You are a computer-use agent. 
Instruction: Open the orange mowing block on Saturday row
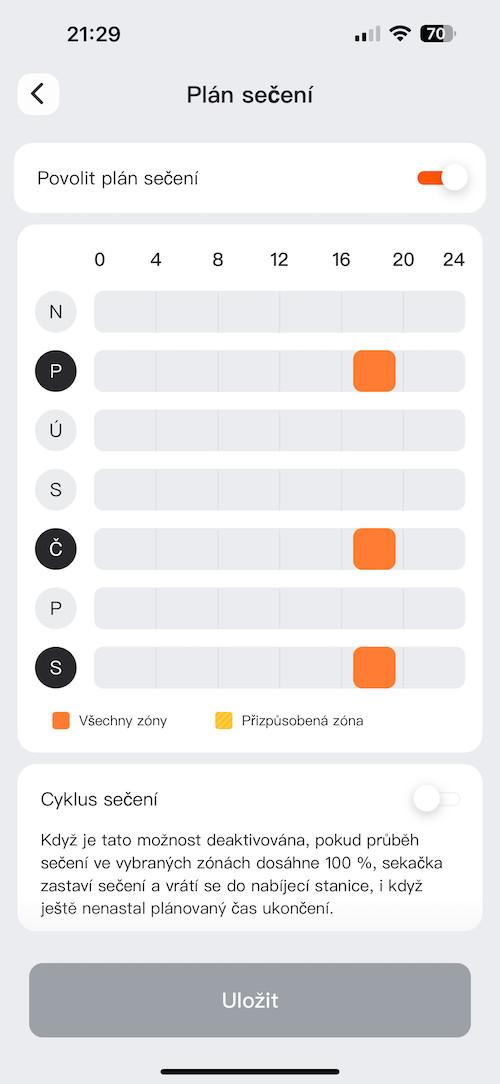374,668
